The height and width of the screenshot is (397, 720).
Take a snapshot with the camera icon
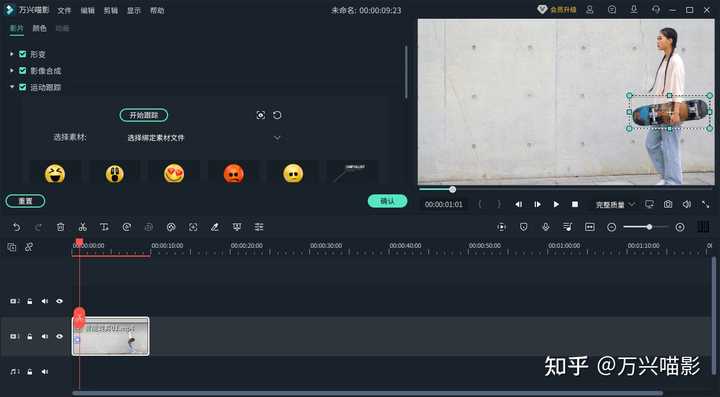668,204
